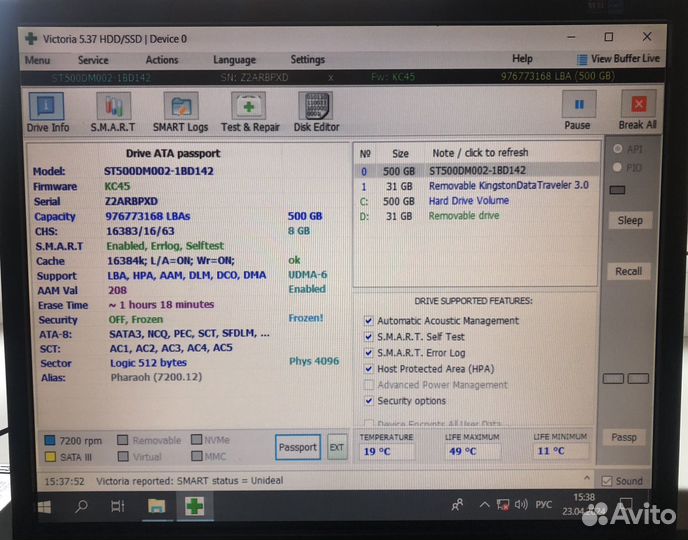Open Test & Repair section
The image size is (688, 540).
250,112
